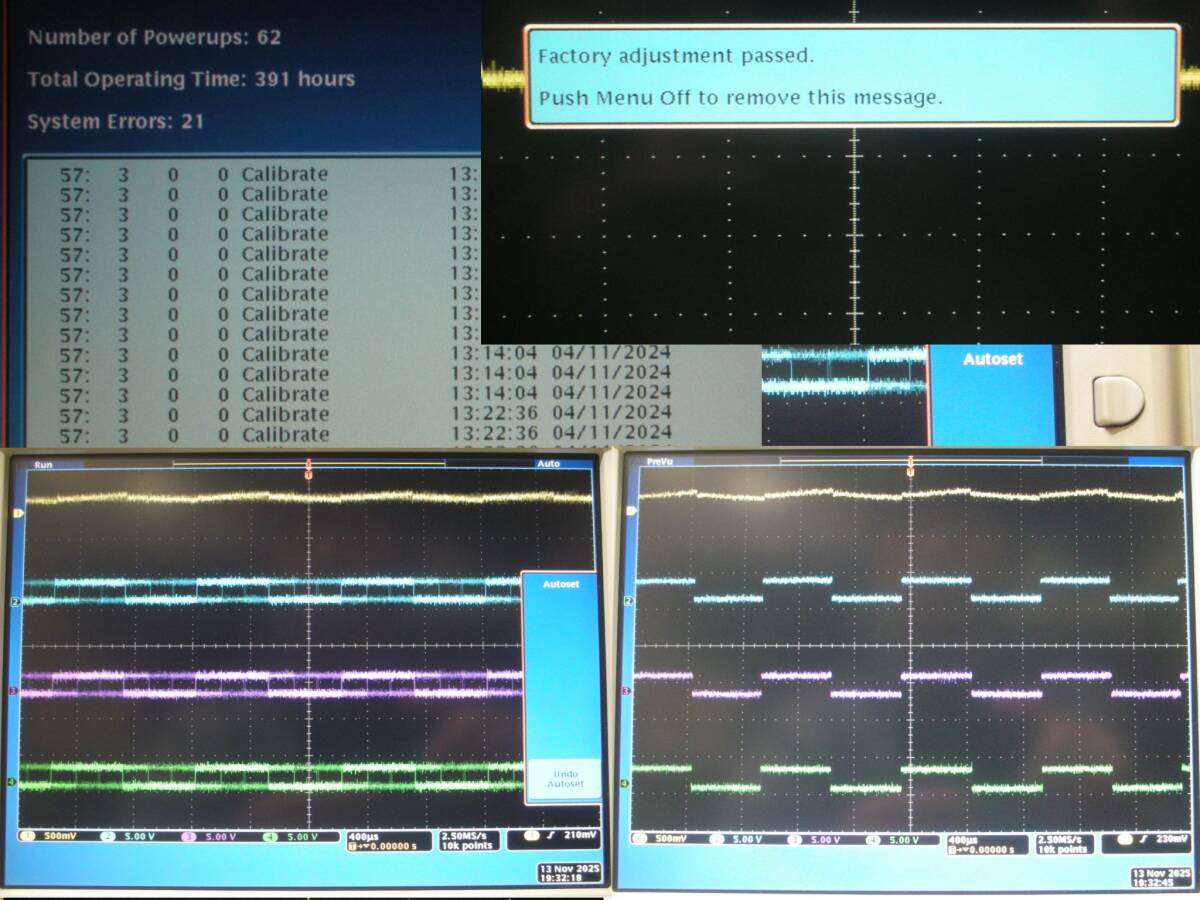
Task: Click the 2.50MS/s sample rate on PreVu screen
Action: coord(1060,839)
